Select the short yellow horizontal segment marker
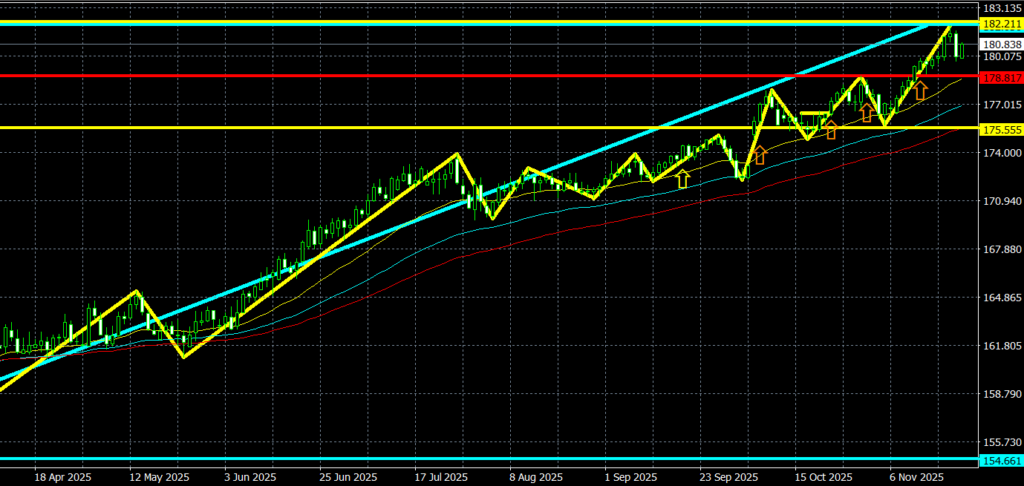The height and width of the screenshot is (486, 1024). 812,114
